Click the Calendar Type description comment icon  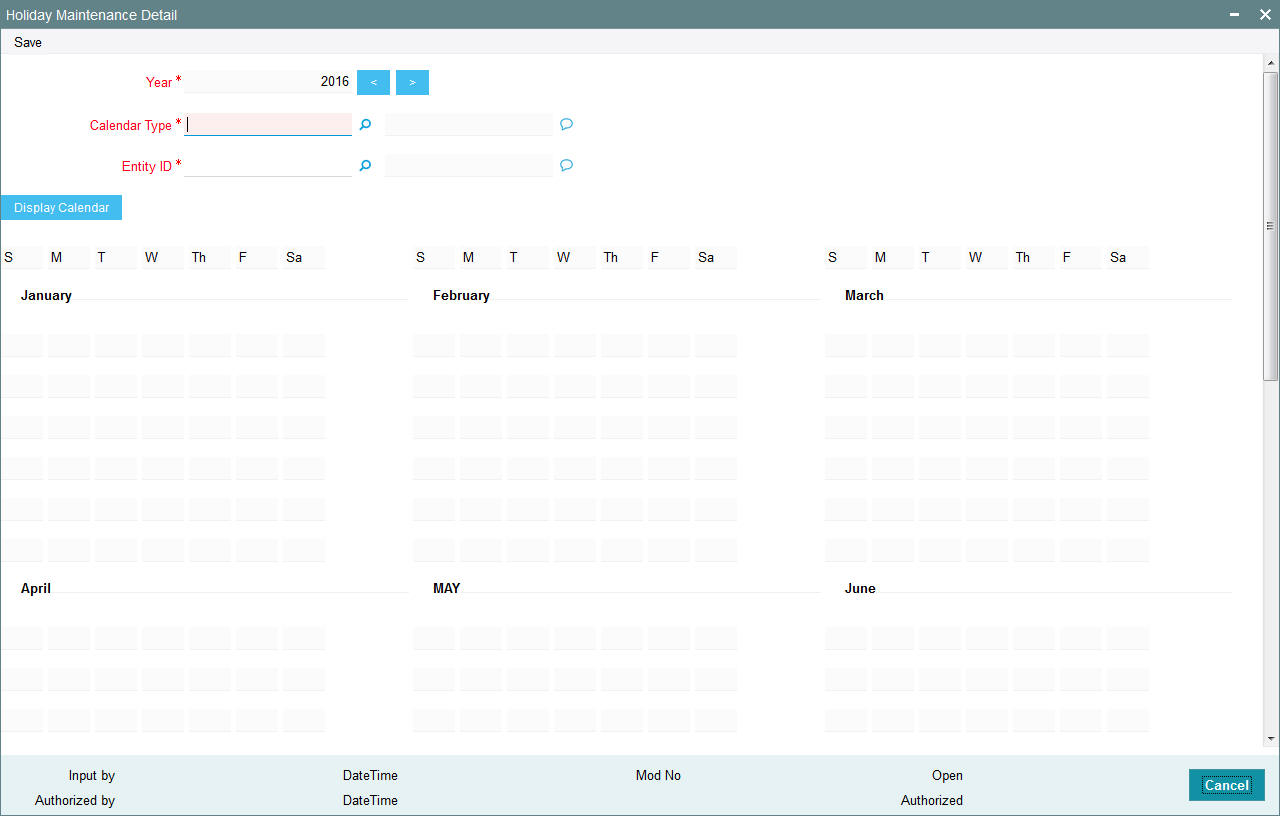(566, 125)
